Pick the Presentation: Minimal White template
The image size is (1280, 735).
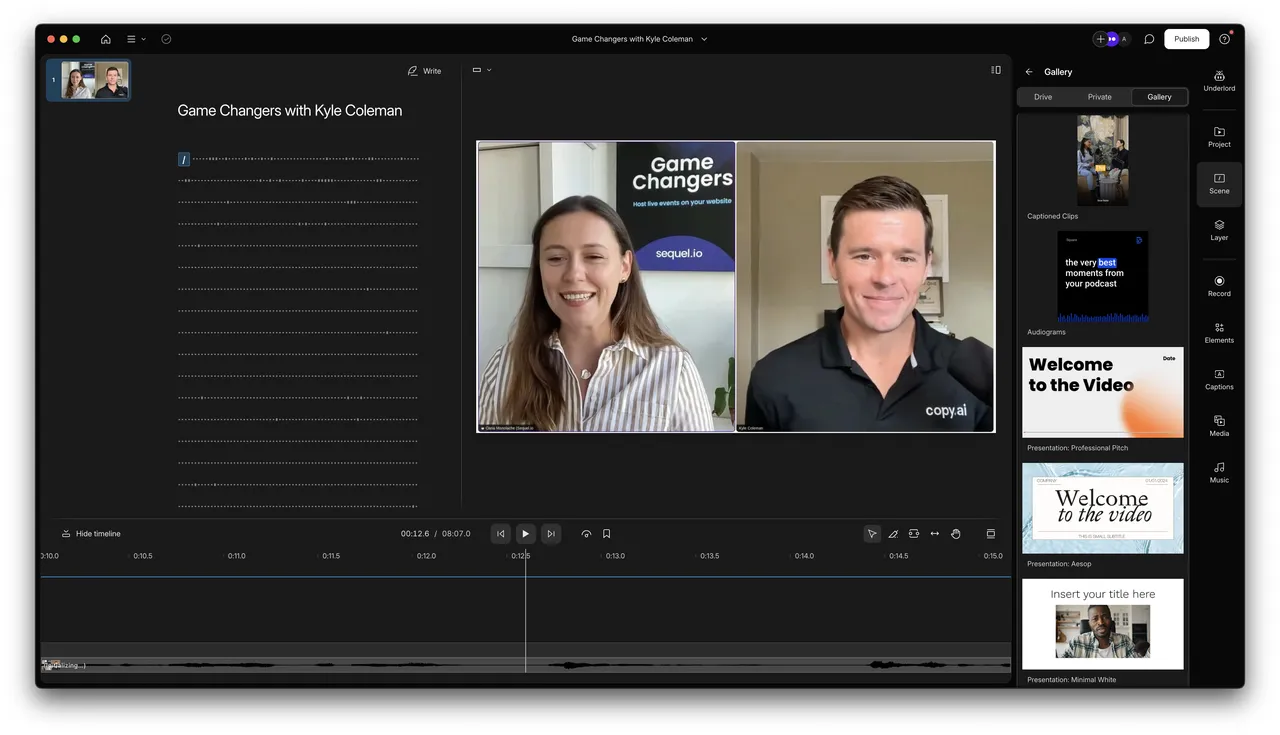coord(1103,624)
